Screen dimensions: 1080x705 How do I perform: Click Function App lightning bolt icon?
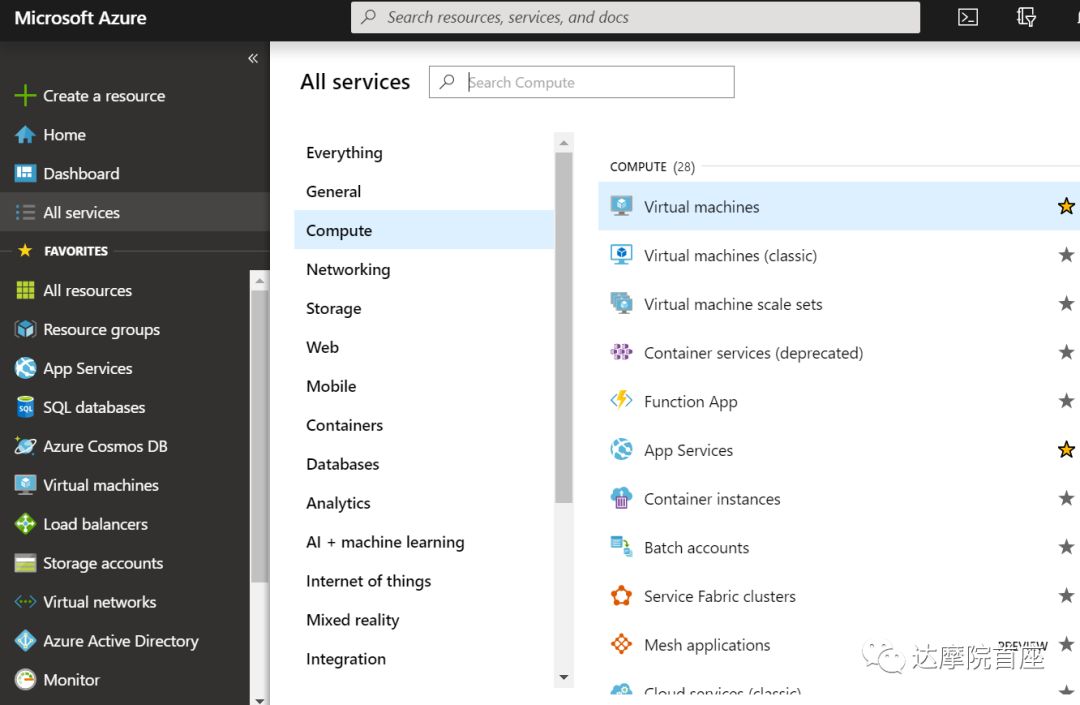pyautogui.click(x=621, y=400)
